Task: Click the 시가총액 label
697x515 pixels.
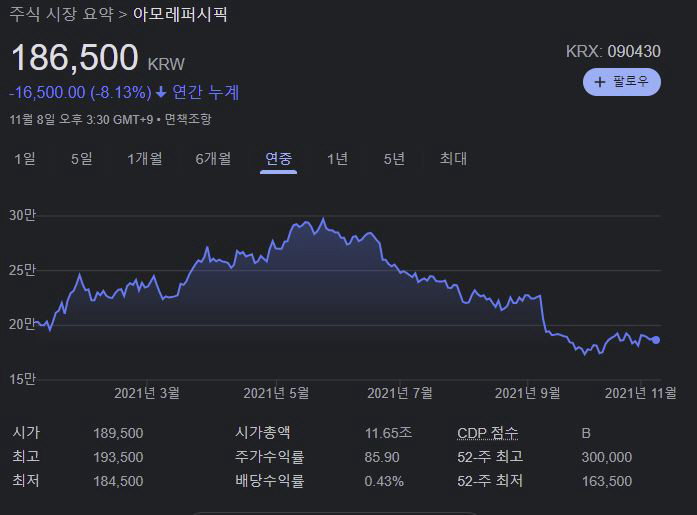Action: pyautogui.click(x=263, y=433)
